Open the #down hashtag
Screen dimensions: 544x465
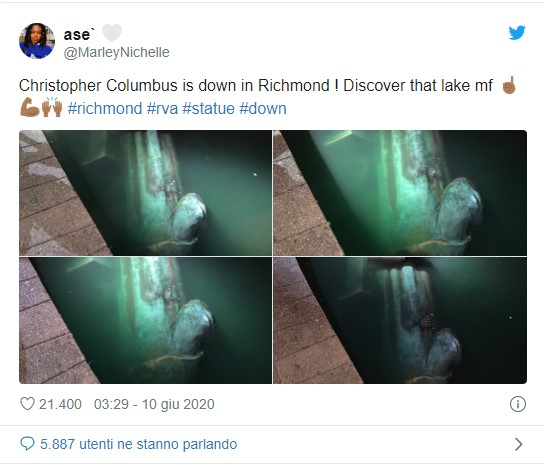263,108
